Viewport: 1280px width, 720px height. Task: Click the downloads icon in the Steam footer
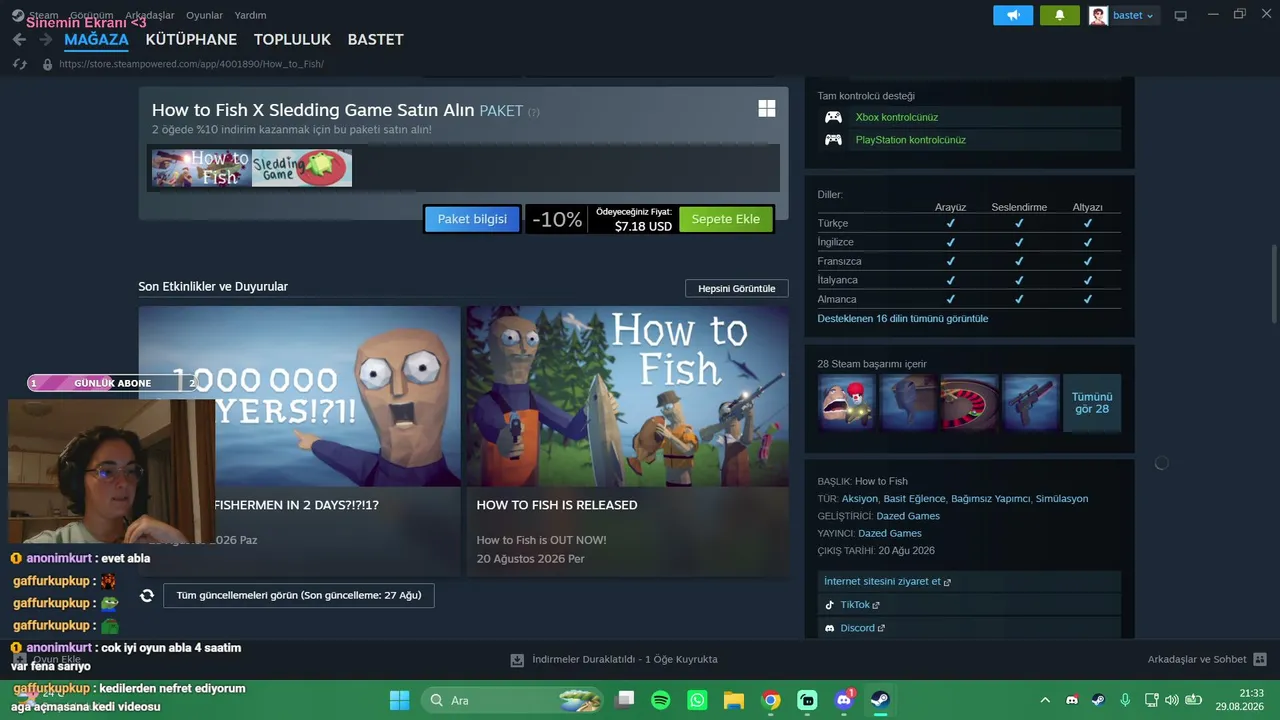pos(517,660)
